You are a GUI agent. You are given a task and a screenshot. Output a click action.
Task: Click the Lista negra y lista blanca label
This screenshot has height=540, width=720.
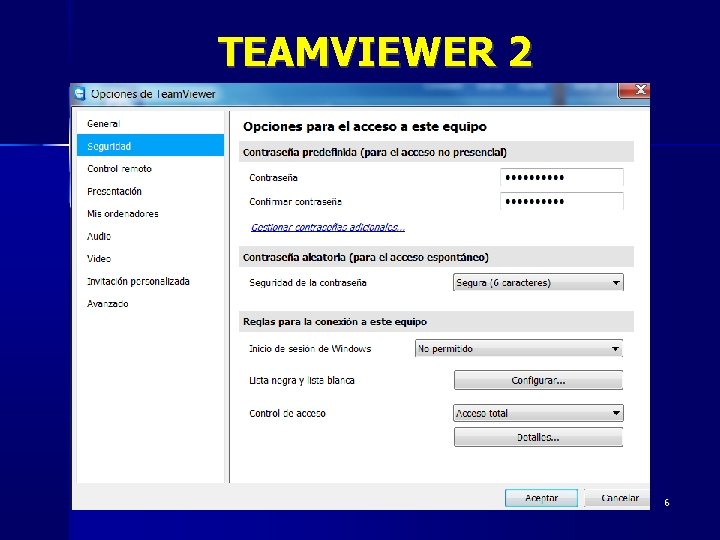[302, 380]
